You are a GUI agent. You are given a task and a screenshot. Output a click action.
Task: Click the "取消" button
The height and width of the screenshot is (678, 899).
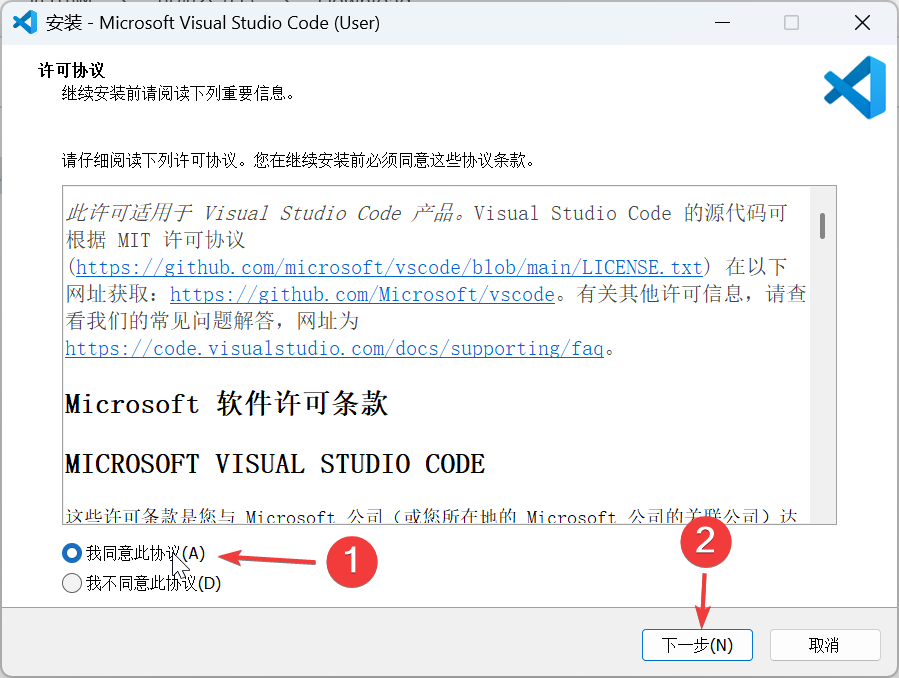coord(824,645)
